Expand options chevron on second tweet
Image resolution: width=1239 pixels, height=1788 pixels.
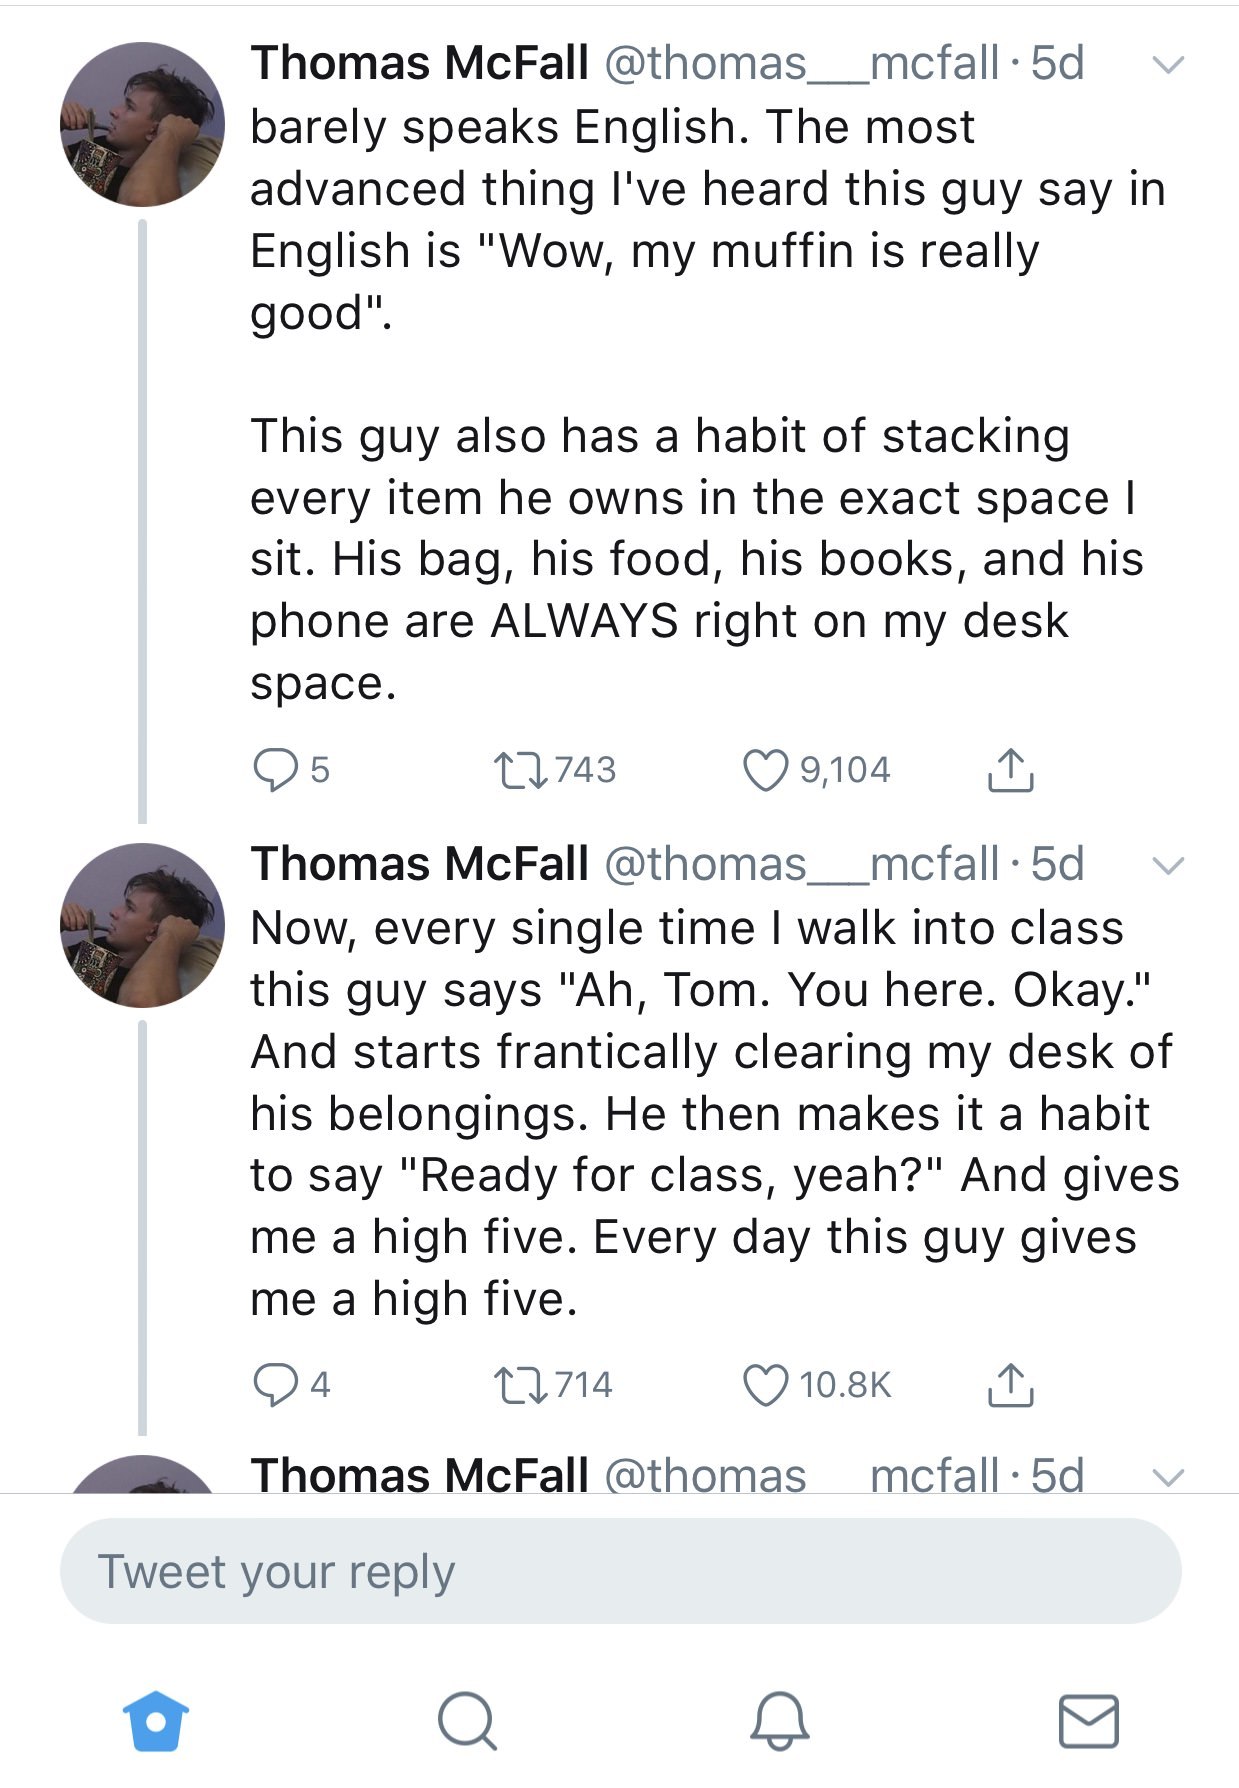tap(1167, 865)
